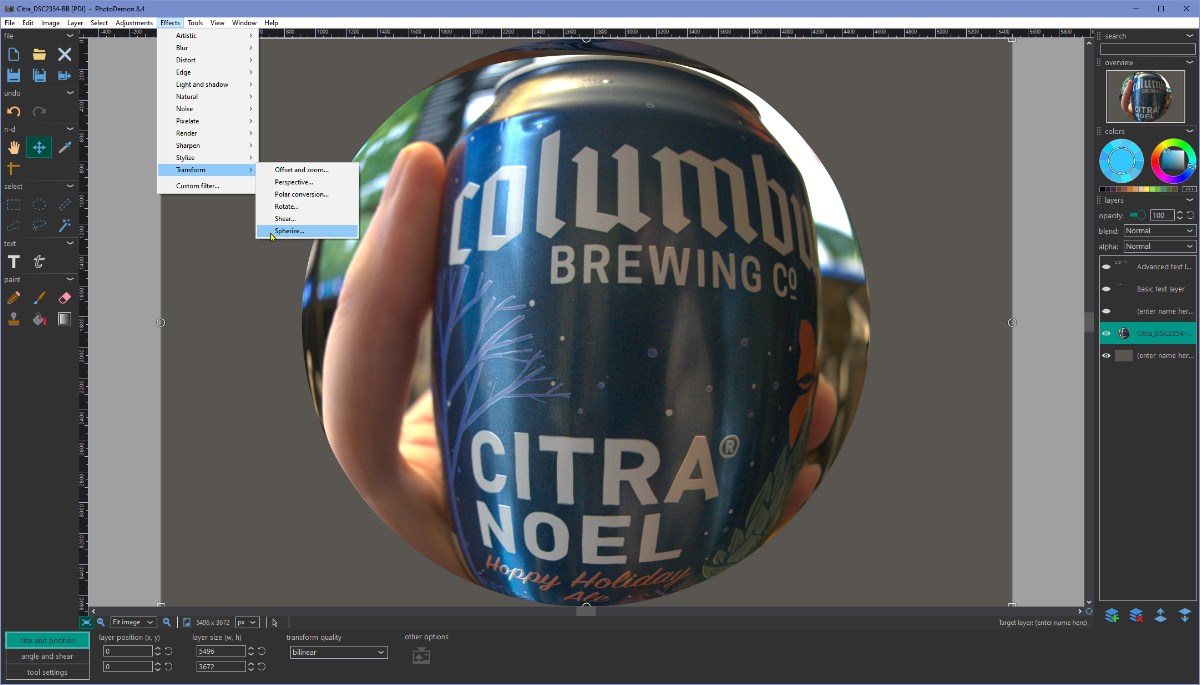Select the Polygon selection tool
Viewport: 1200px width, 685px height.
coord(14,225)
